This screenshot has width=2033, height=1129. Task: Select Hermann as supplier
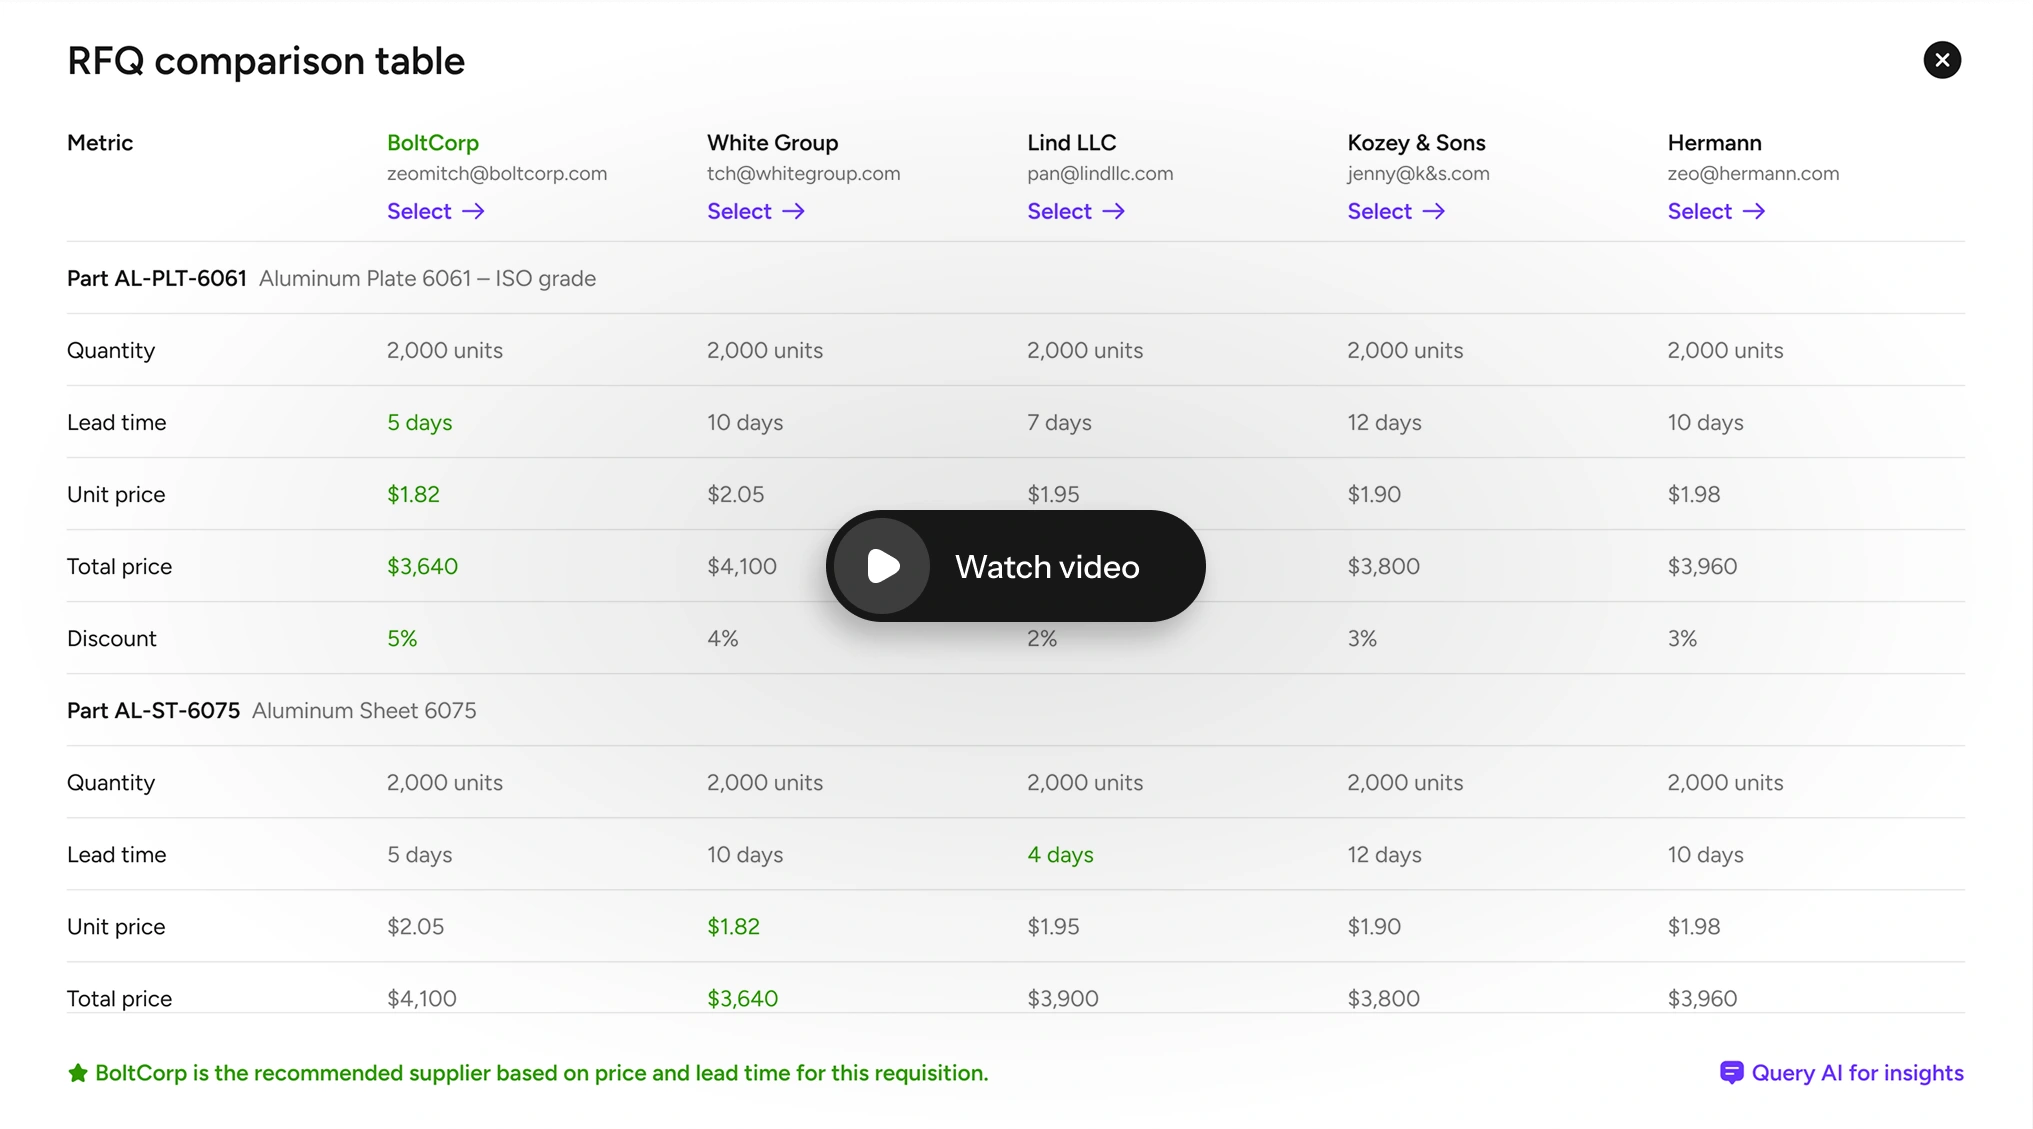[1700, 211]
